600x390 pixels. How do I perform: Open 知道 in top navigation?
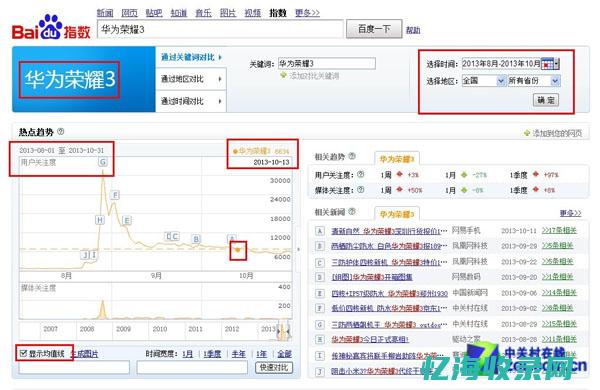[x=178, y=13]
